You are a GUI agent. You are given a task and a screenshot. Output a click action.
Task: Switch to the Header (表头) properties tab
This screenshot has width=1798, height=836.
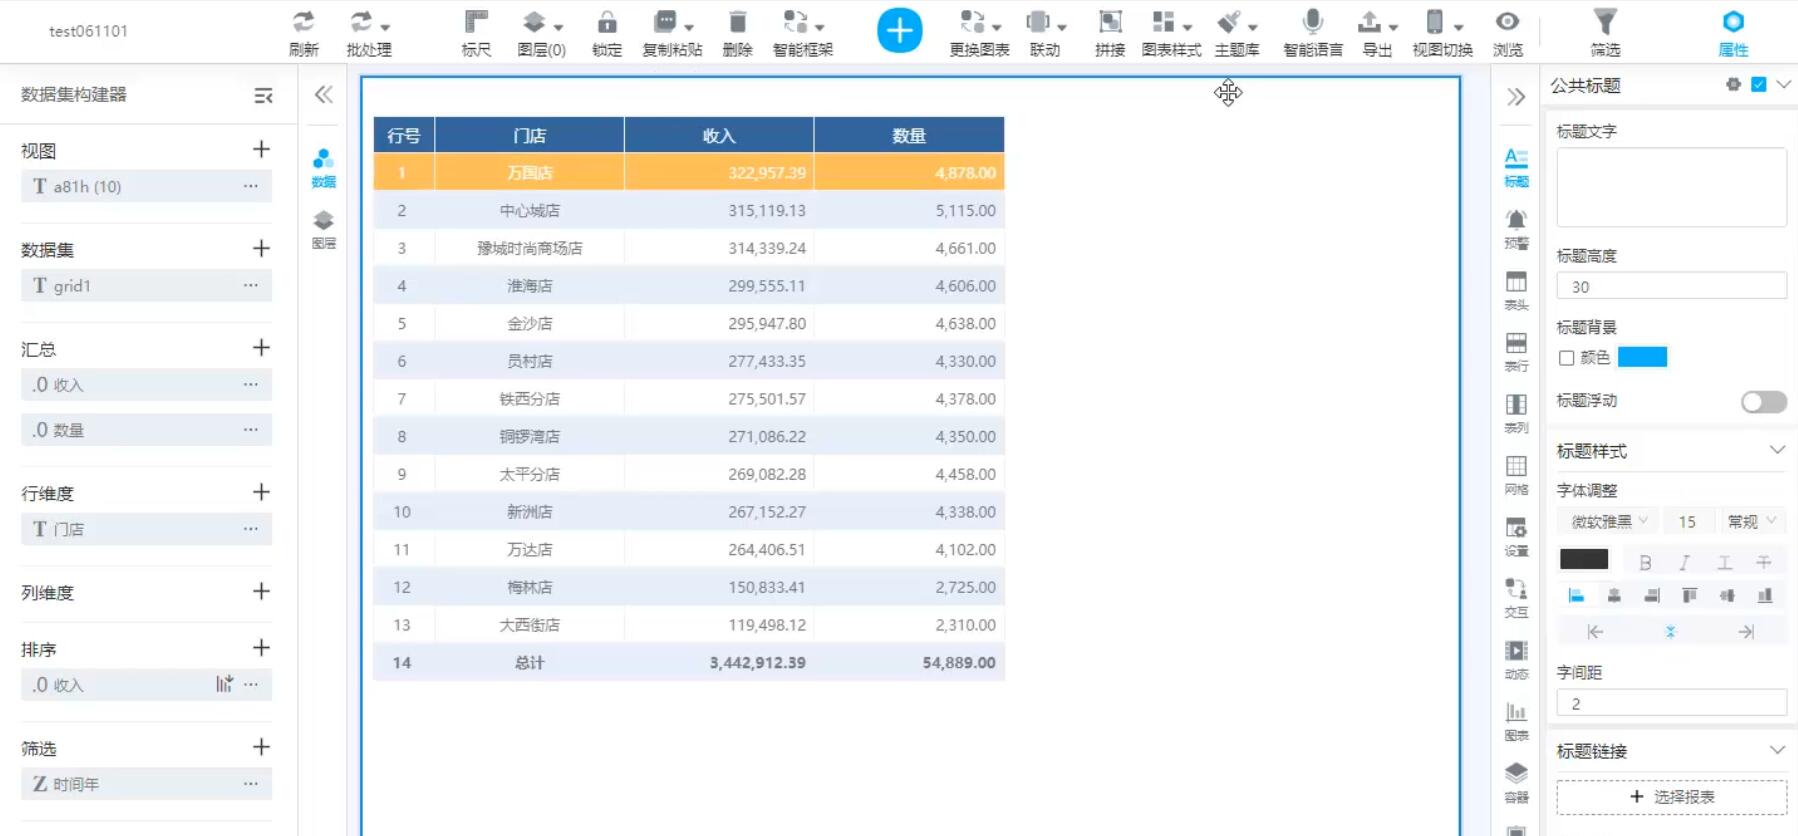[1516, 290]
